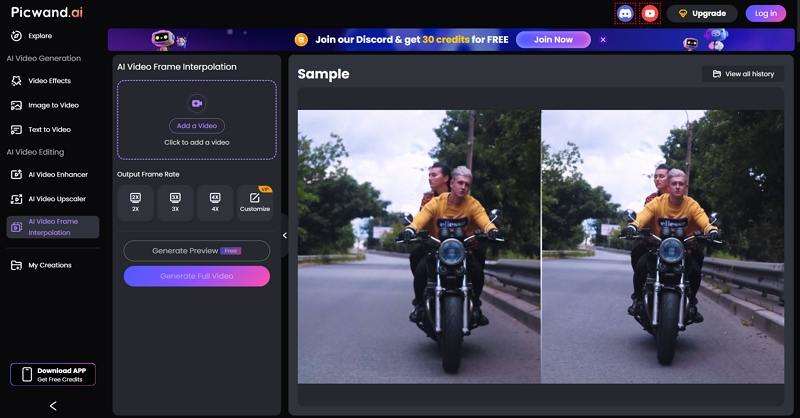Click the AI Video Enhancer icon
The image size is (800, 418).
click(x=16, y=175)
